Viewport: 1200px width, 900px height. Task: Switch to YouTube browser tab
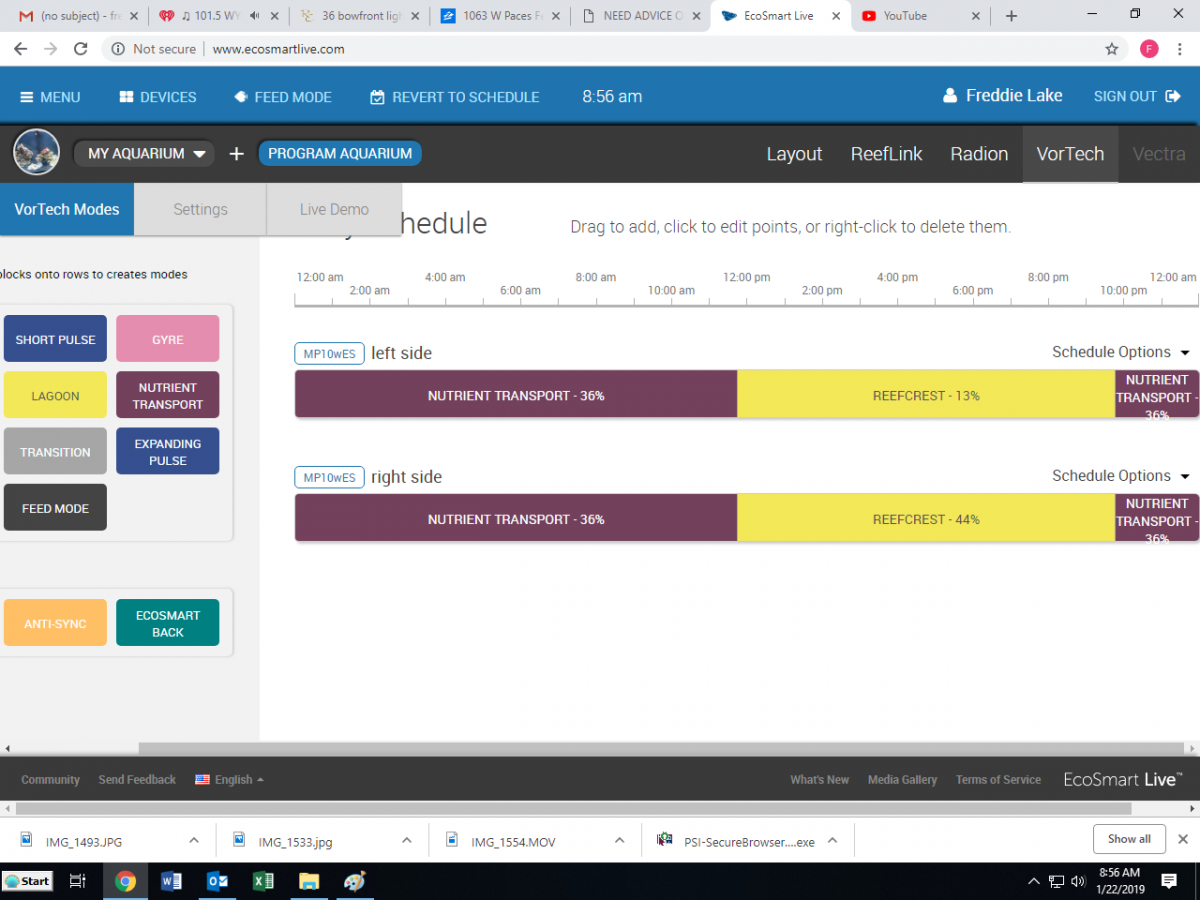[x=918, y=16]
